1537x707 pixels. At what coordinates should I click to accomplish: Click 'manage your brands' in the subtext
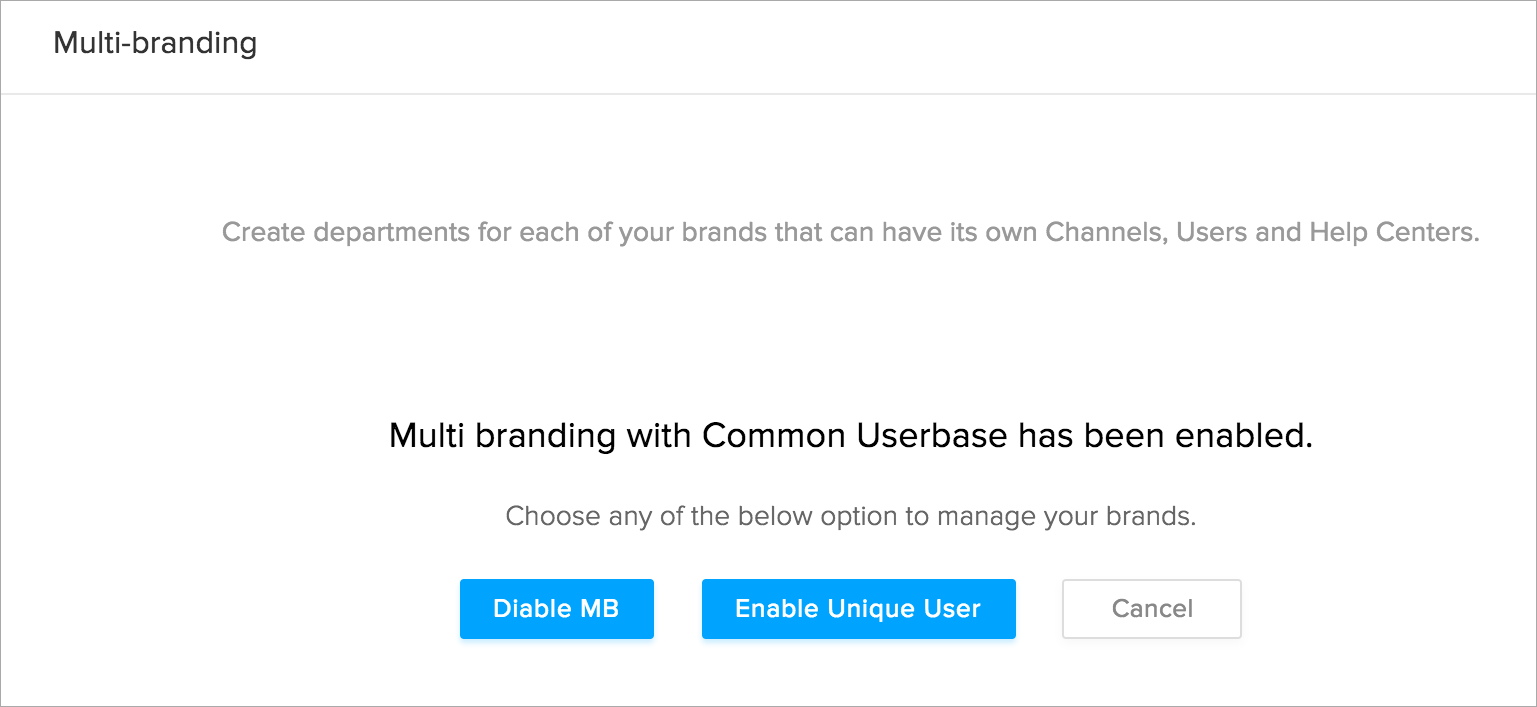[x=1072, y=517]
